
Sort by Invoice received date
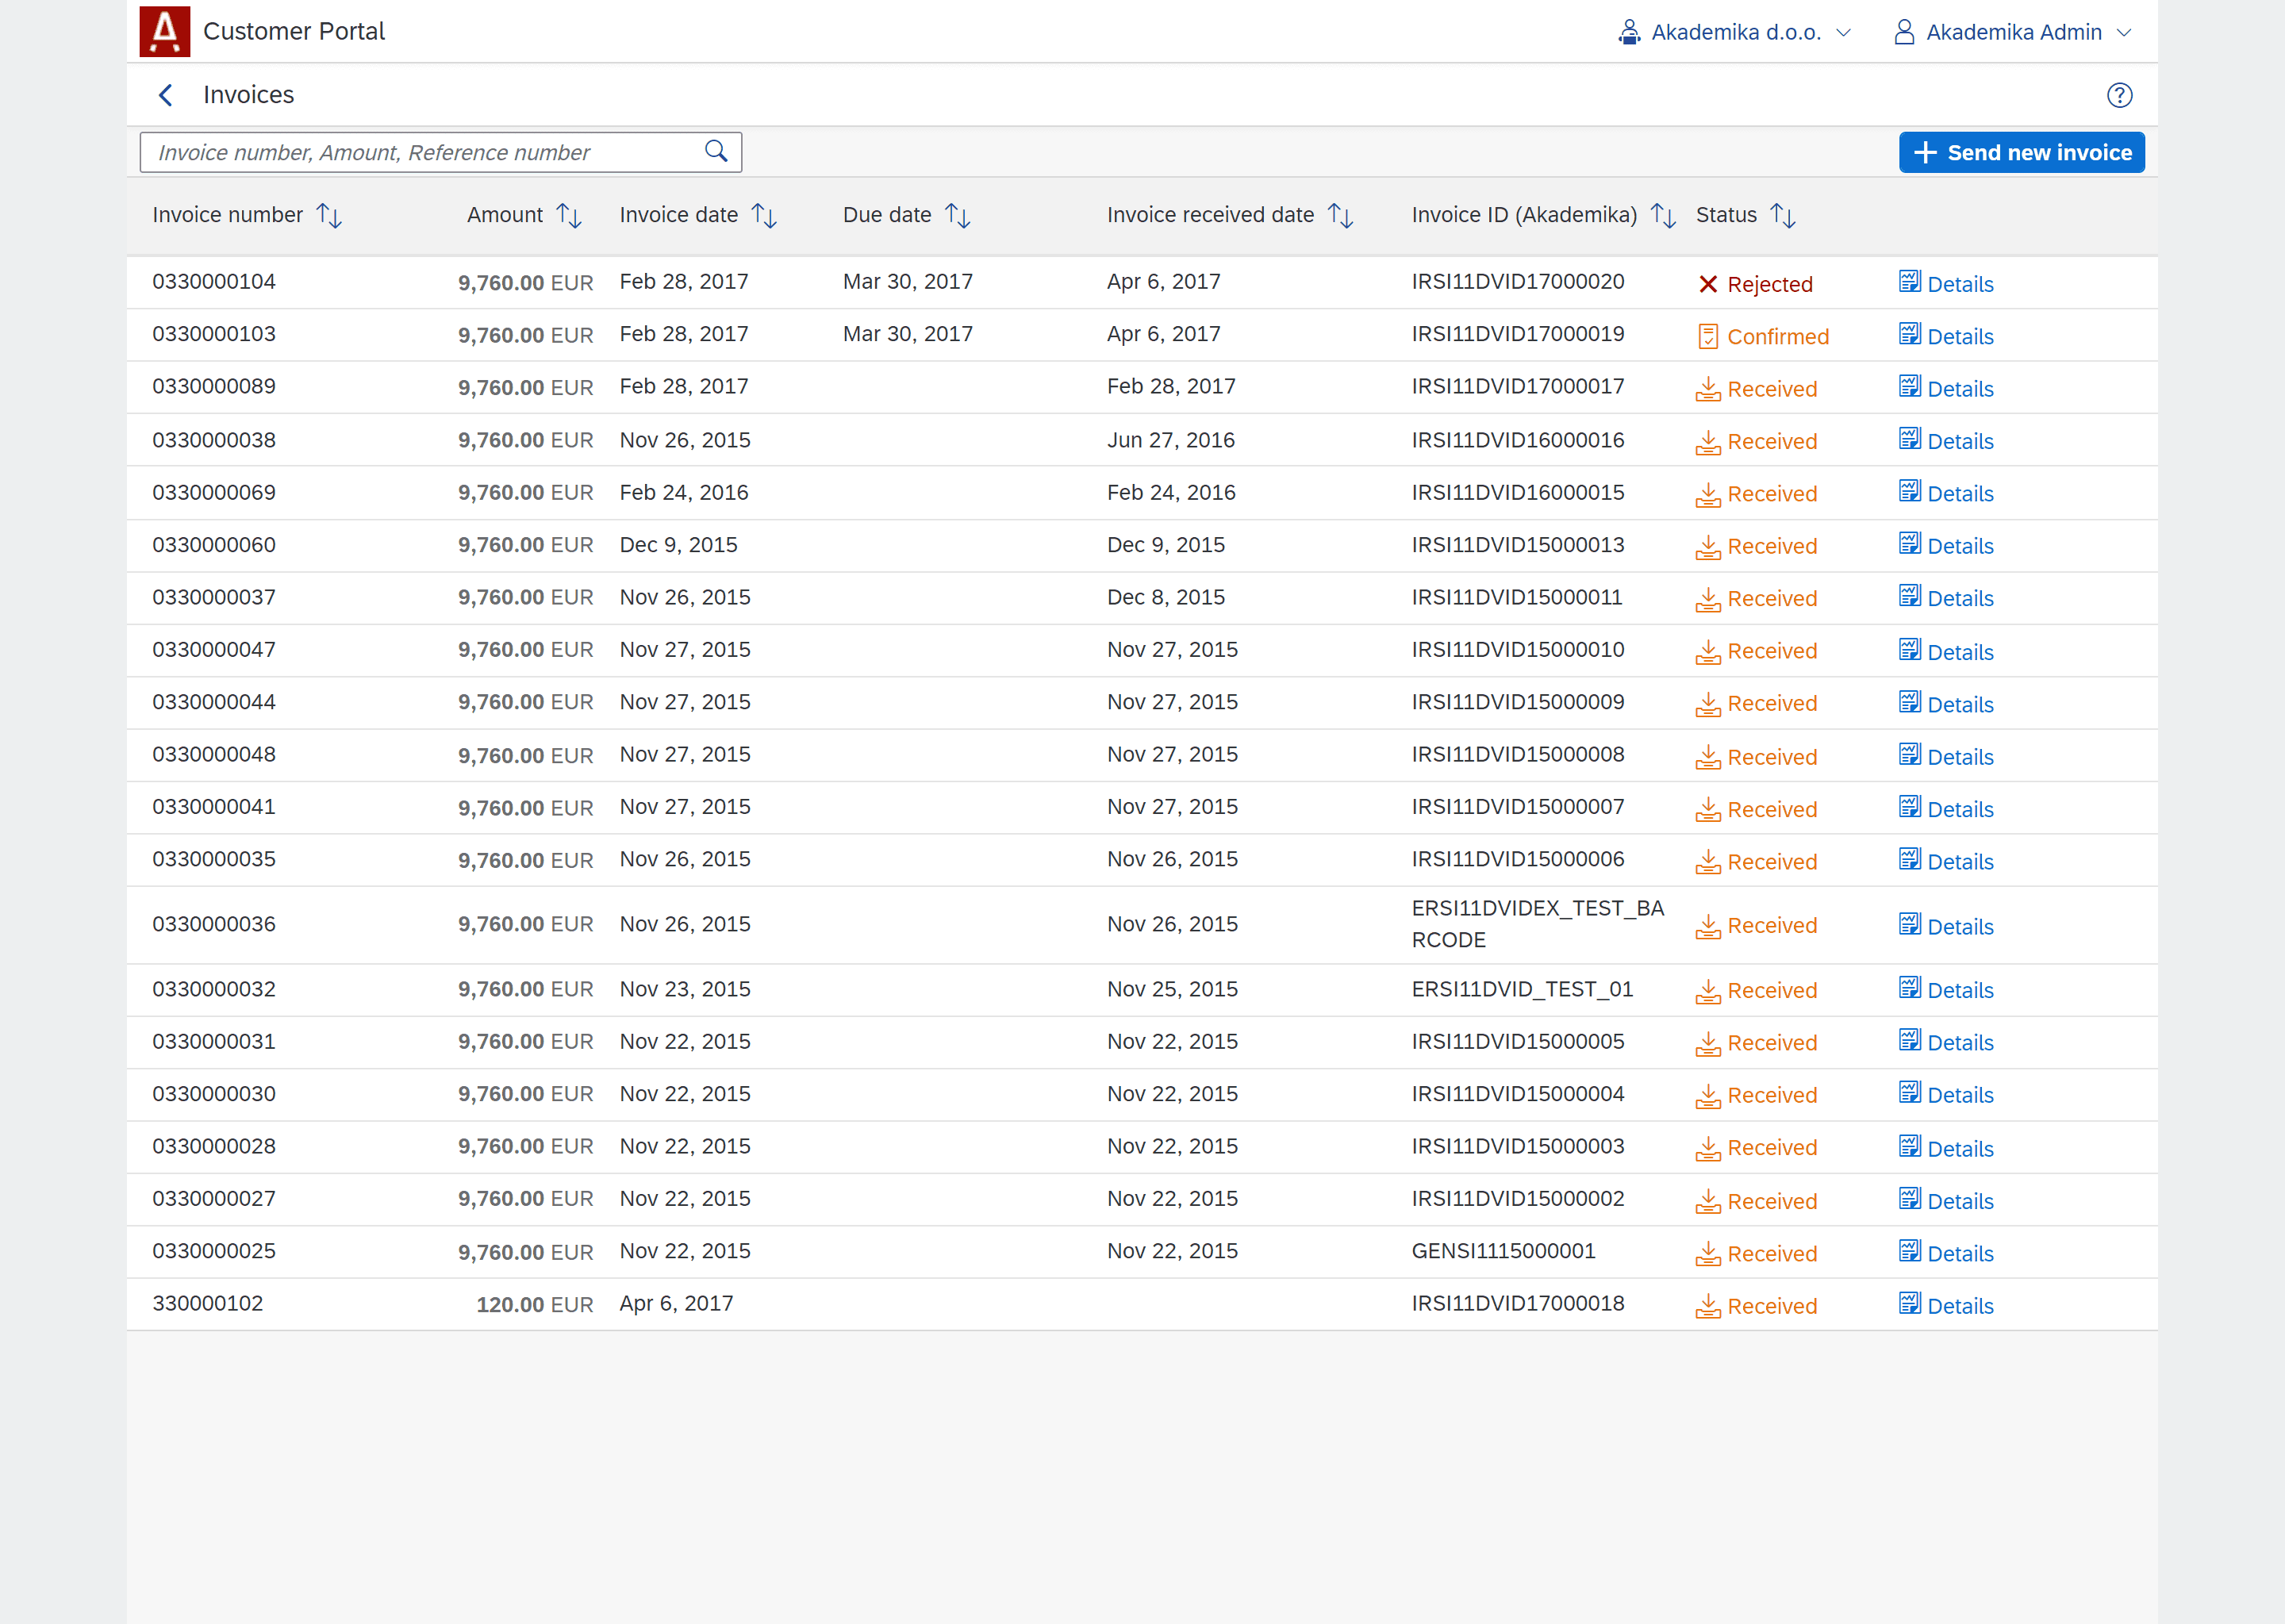1340,216
